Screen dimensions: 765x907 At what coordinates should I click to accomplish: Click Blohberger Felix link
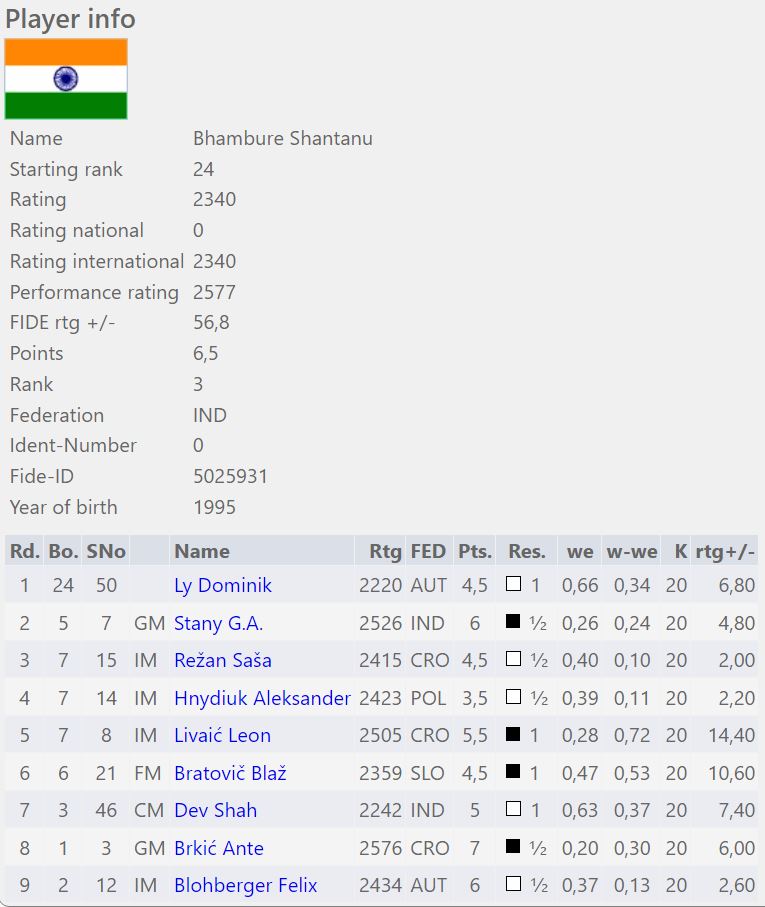(x=245, y=885)
